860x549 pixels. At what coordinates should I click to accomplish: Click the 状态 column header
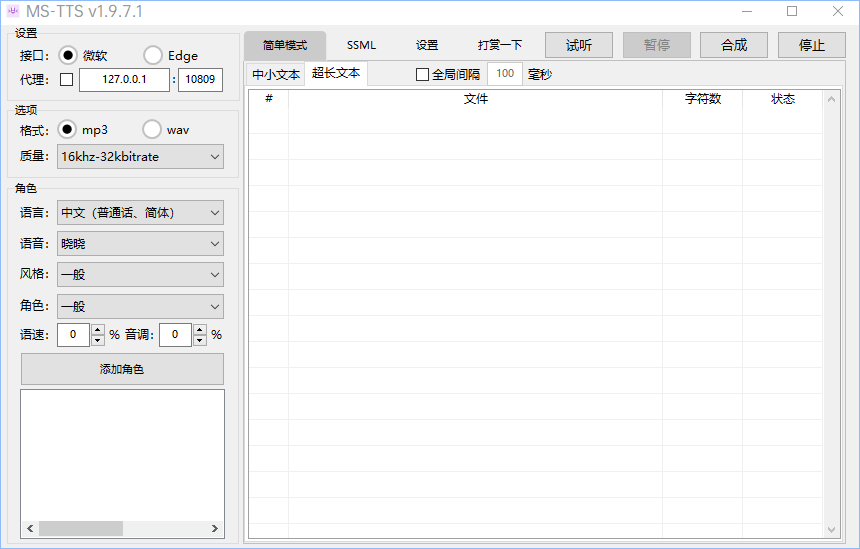tap(783, 99)
